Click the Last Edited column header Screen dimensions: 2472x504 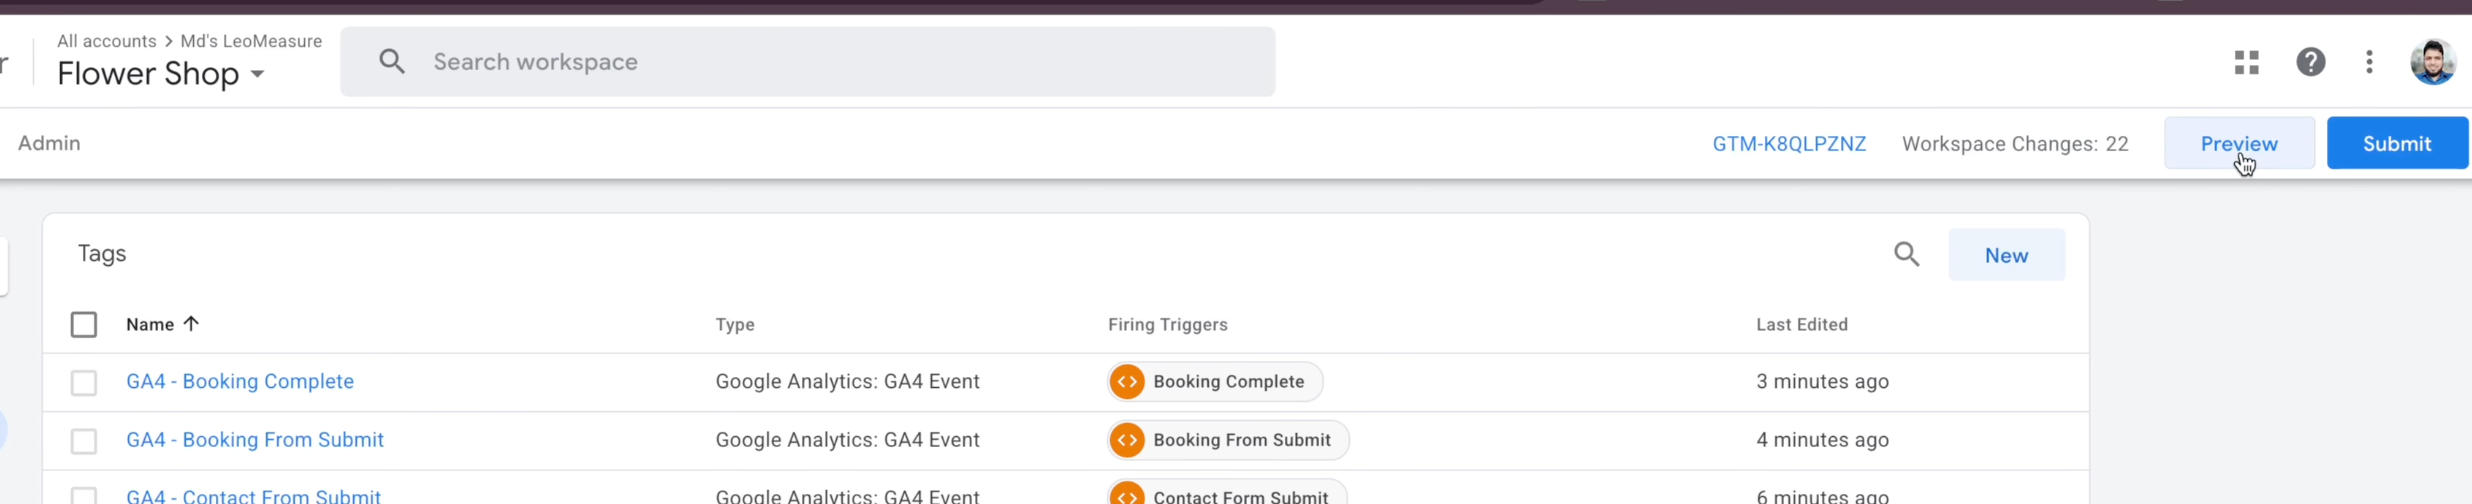pos(1801,324)
